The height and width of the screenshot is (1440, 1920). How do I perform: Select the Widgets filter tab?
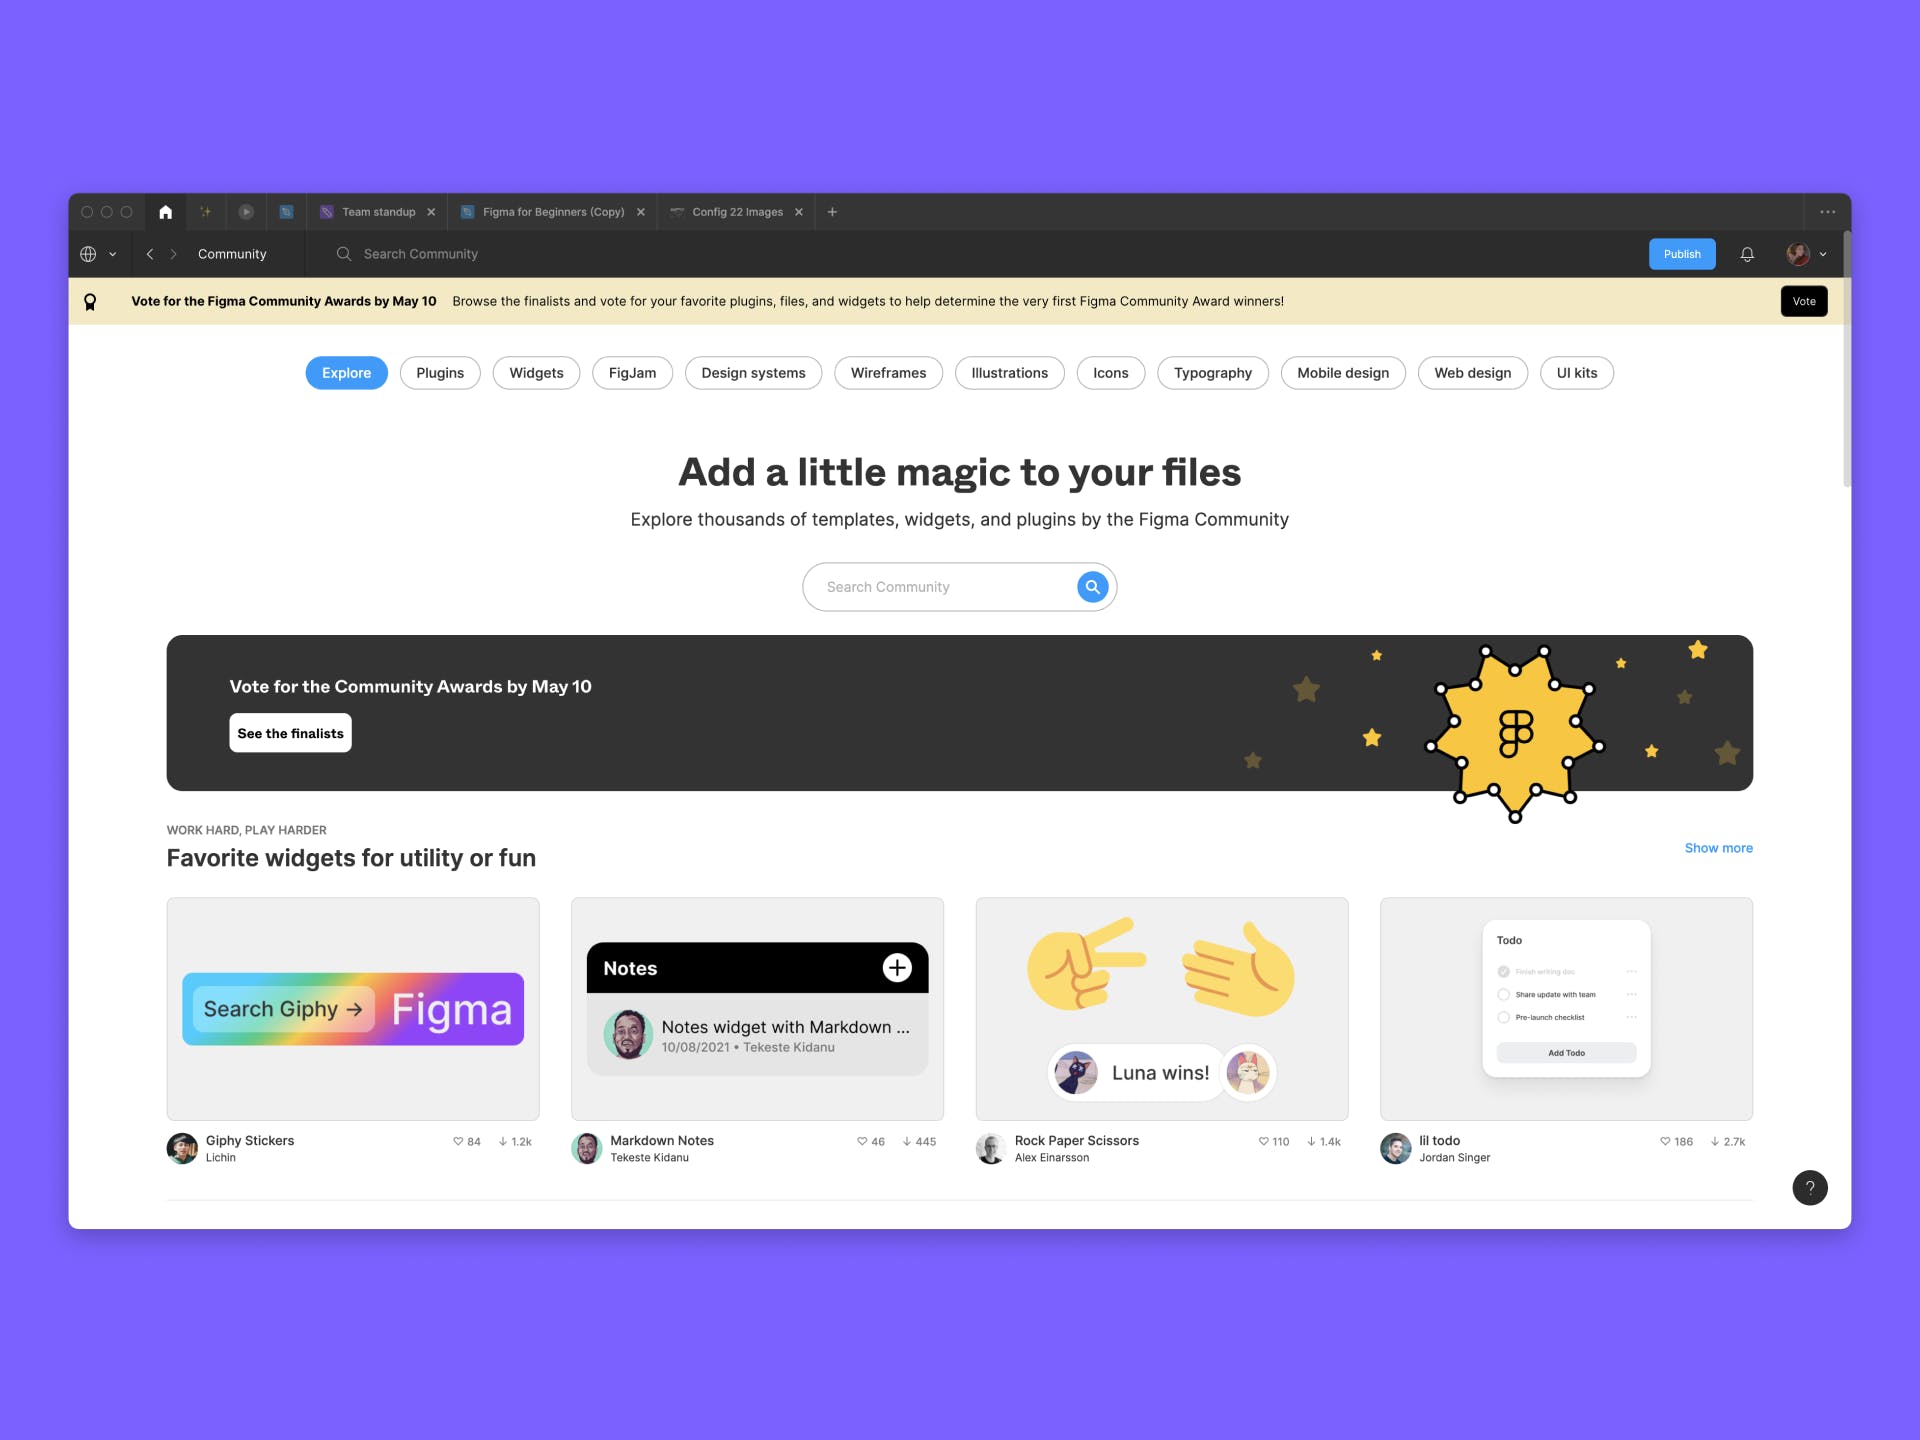(537, 372)
